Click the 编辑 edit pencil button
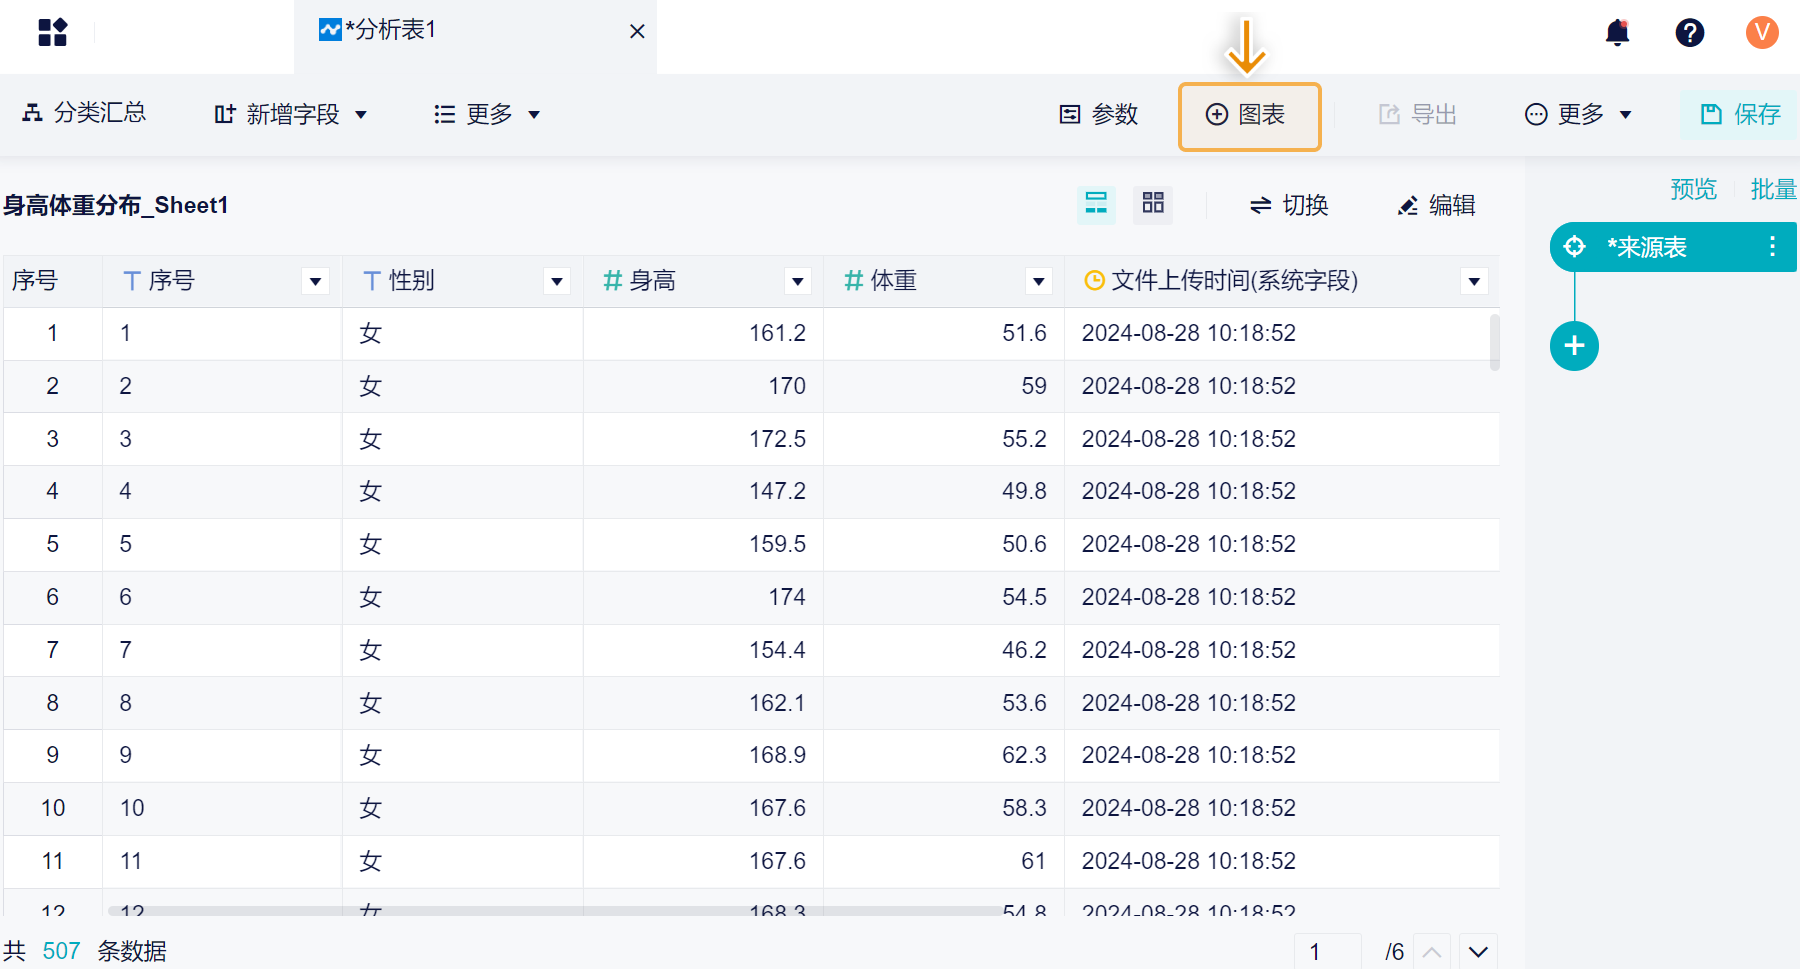This screenshot has width=1800, height=969. 1437,205
